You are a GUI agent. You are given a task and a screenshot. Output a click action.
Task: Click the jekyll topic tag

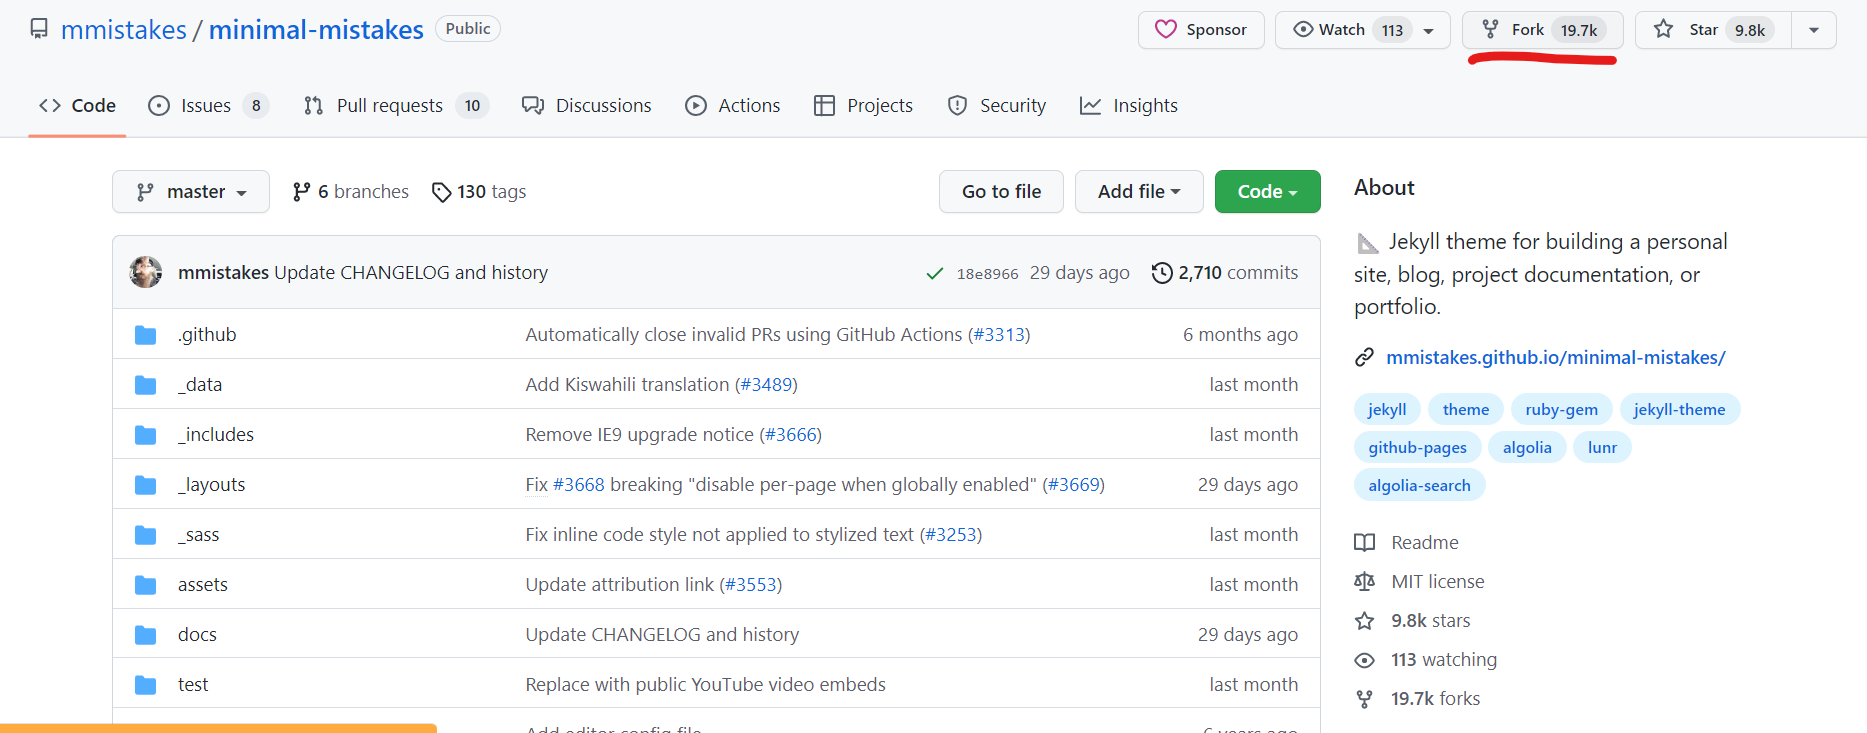1387,409
